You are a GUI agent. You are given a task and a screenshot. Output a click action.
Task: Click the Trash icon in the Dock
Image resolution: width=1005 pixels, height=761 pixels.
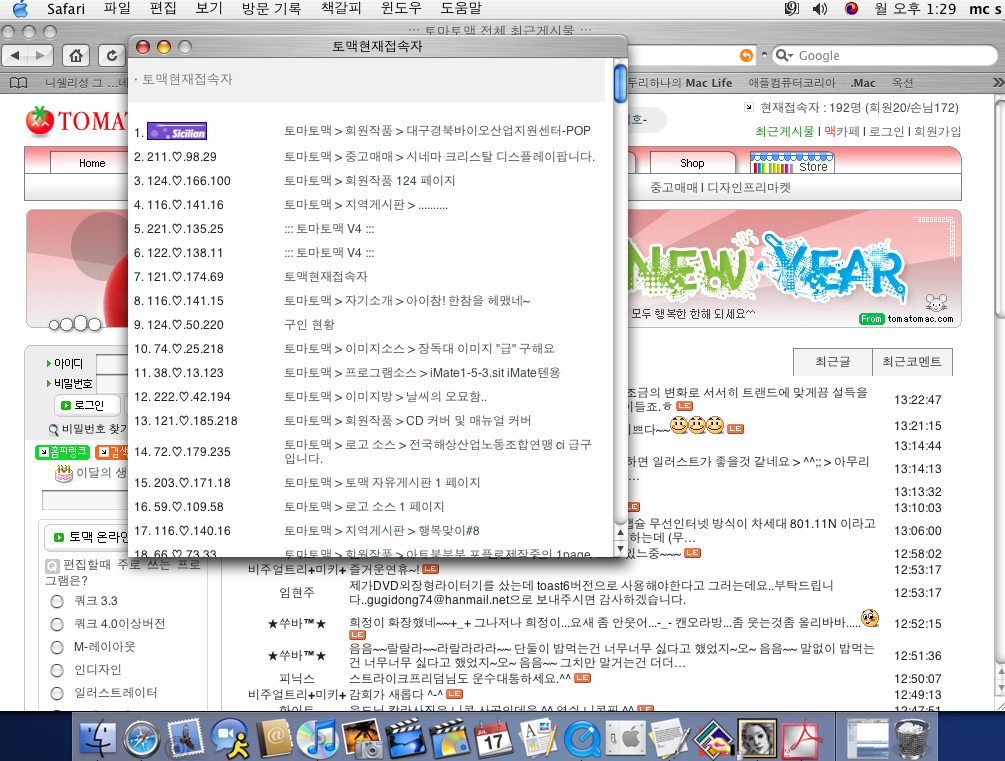pyautogui.click(x=913, y=739)
